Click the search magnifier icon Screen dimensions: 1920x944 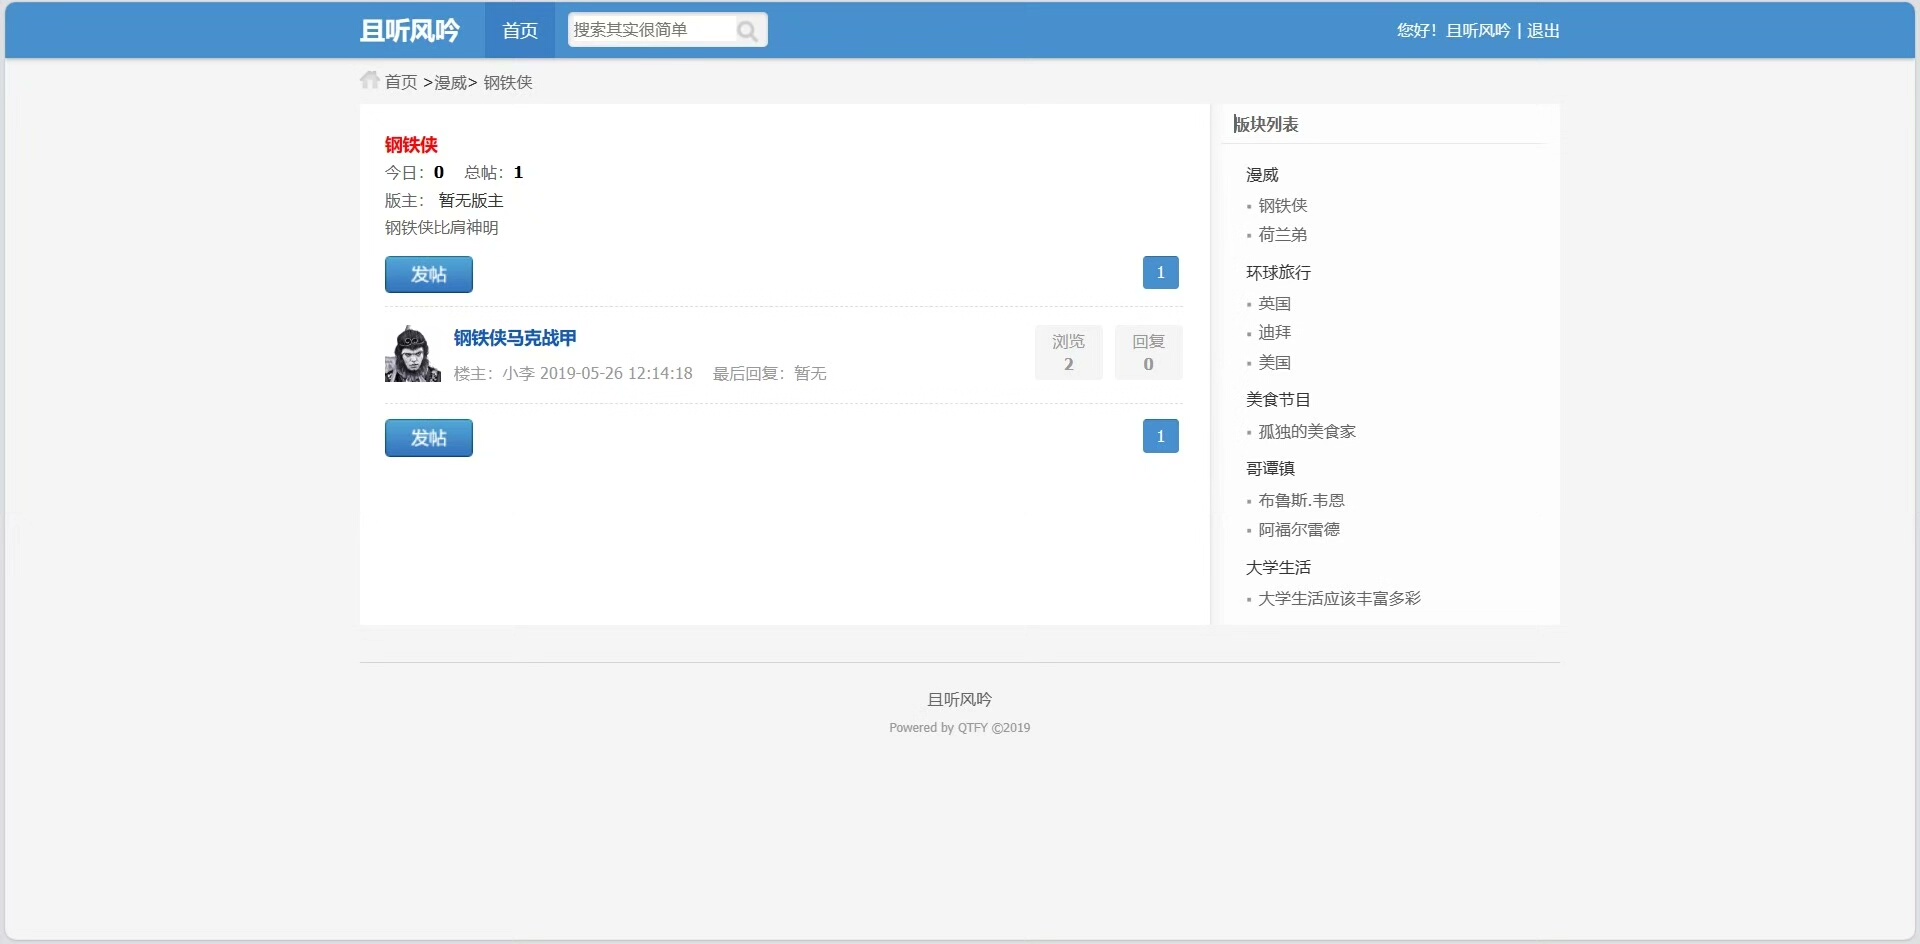tap(747, 31)
